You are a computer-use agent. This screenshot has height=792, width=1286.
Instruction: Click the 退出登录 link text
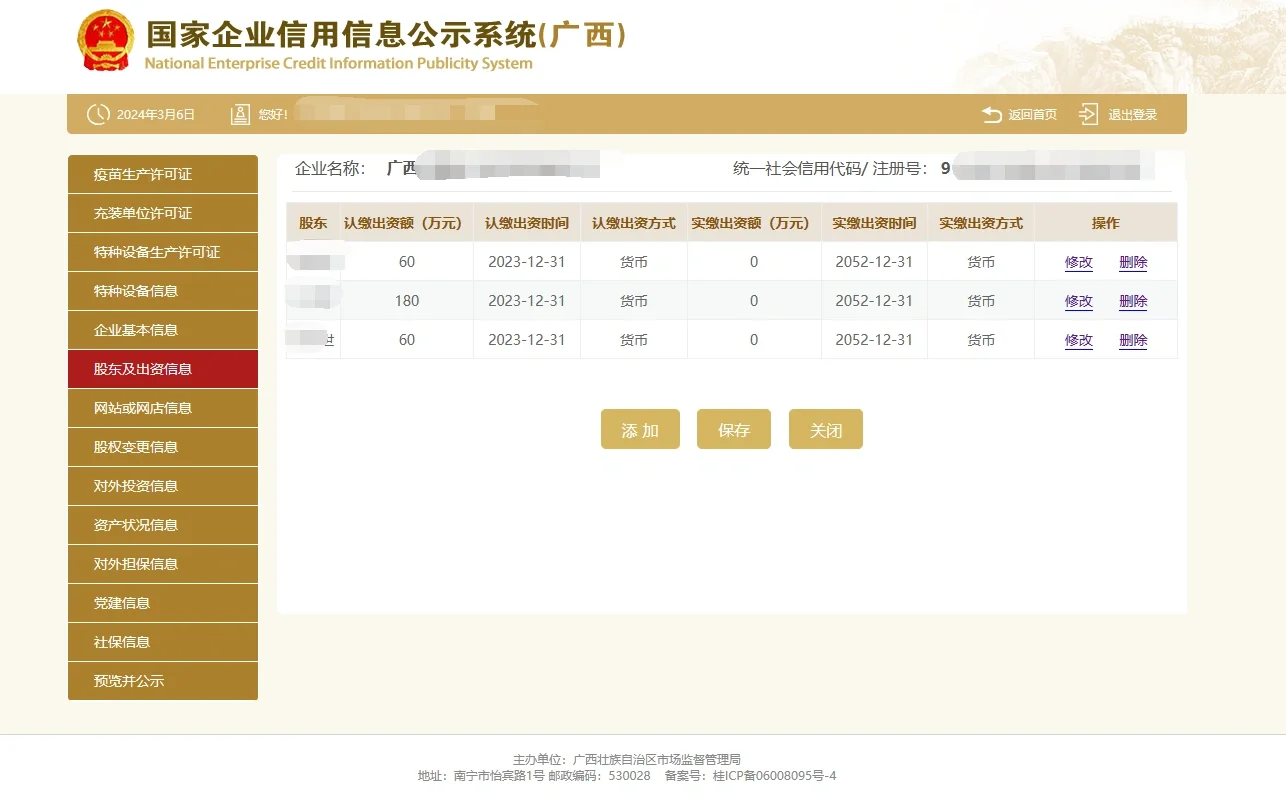click(1132, 115)
